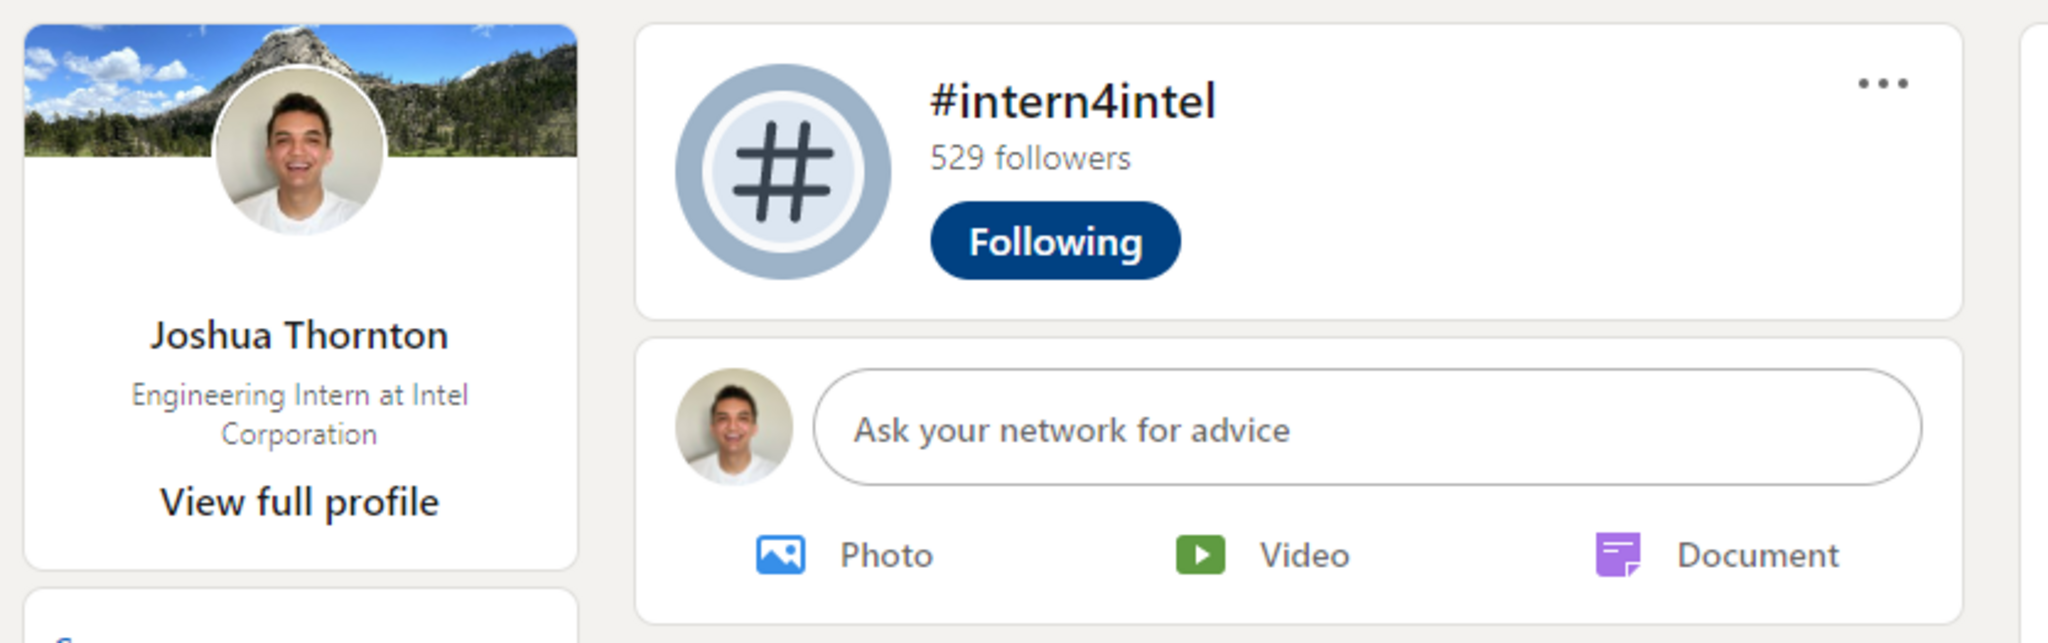Click the small avatar beside the post box
The height and width of the screenshot is (643, 2048).
(x=734, y=427)
